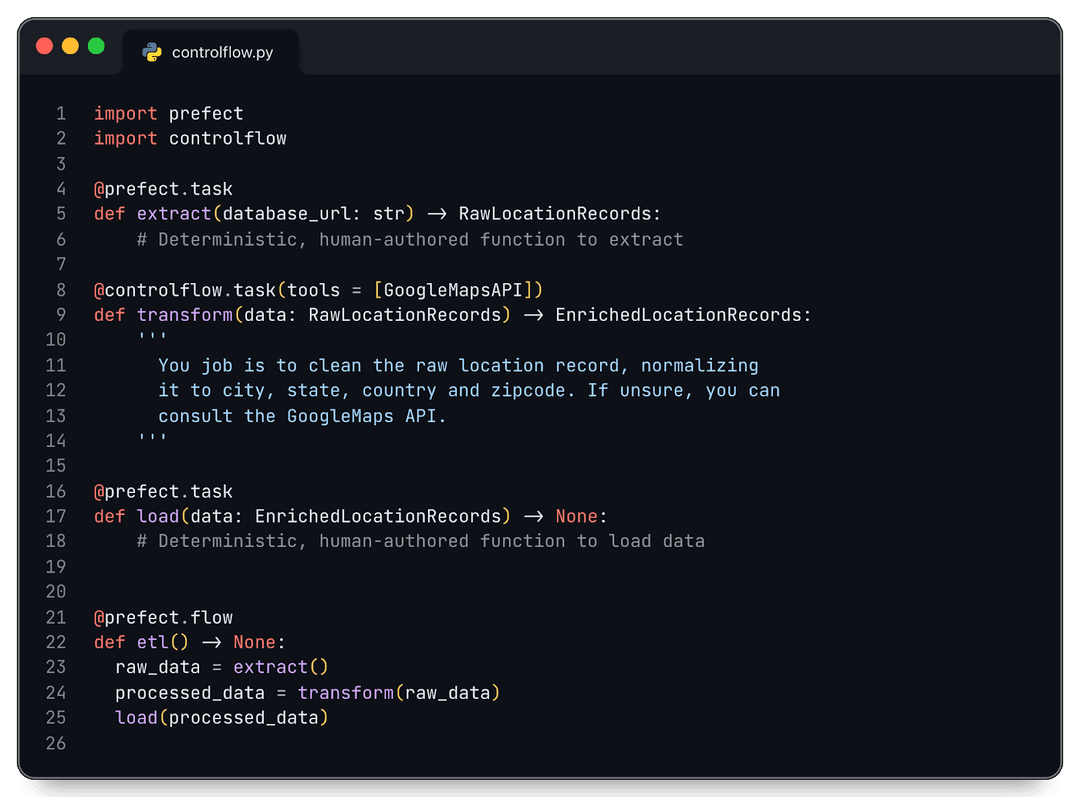
Task: Click the load(processed_data) call on line 25
Action: point(220,717)
